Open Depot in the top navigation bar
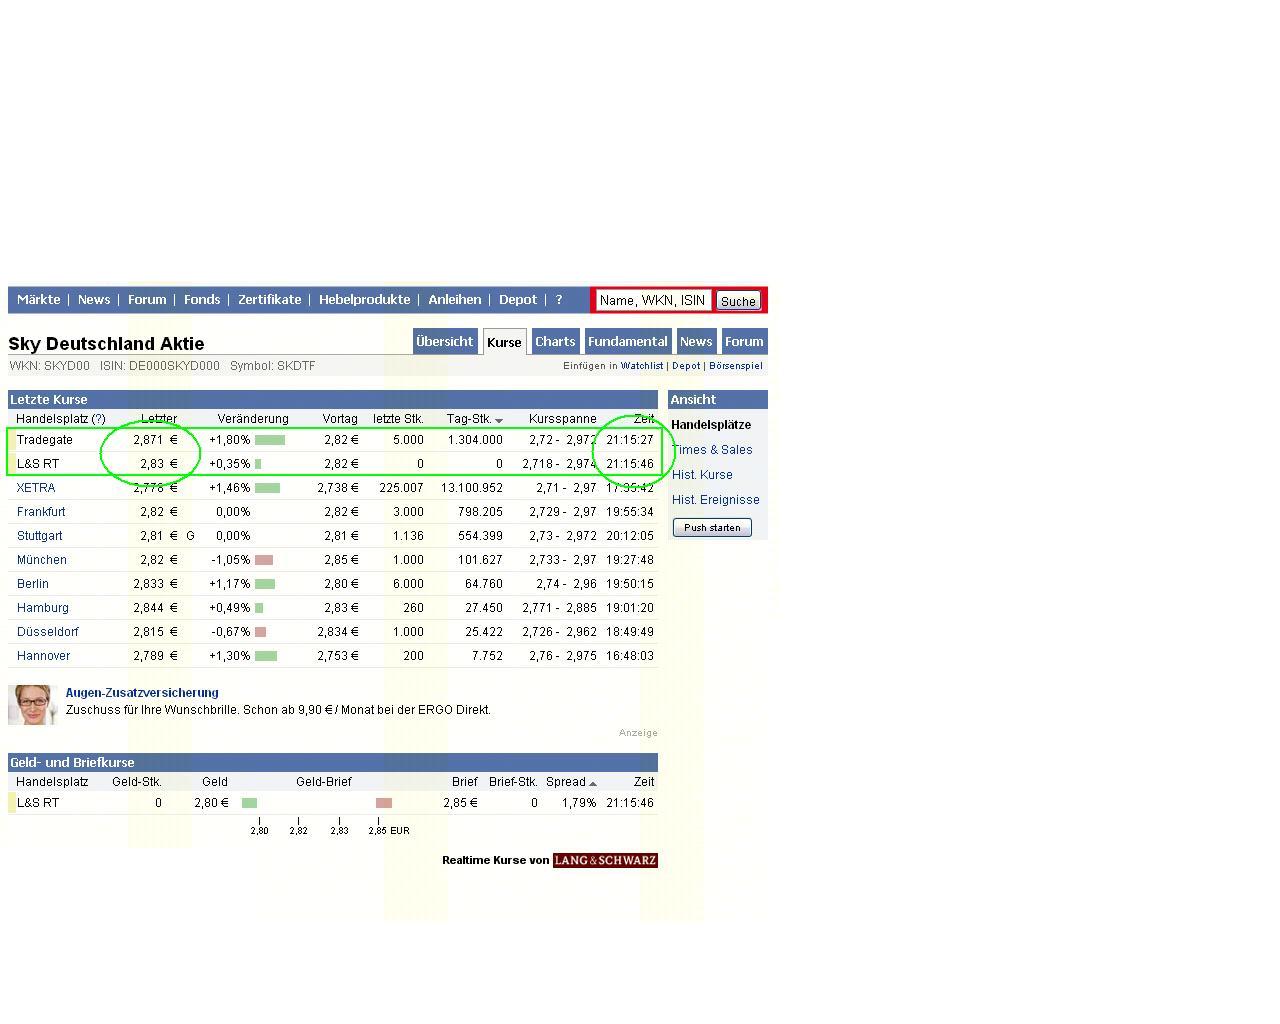 pos(518,300)
